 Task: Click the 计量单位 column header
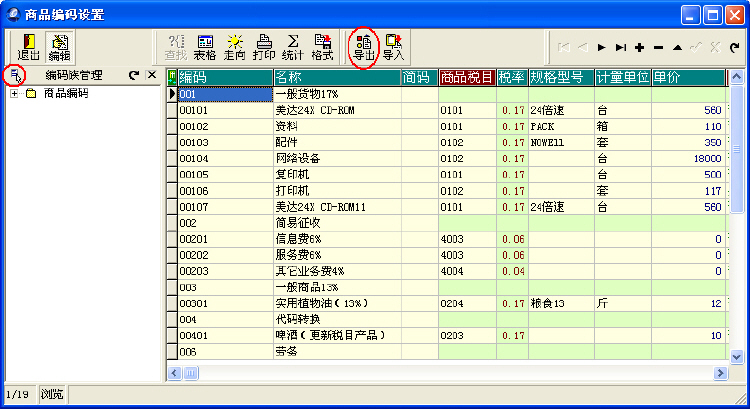coord(623,77)
